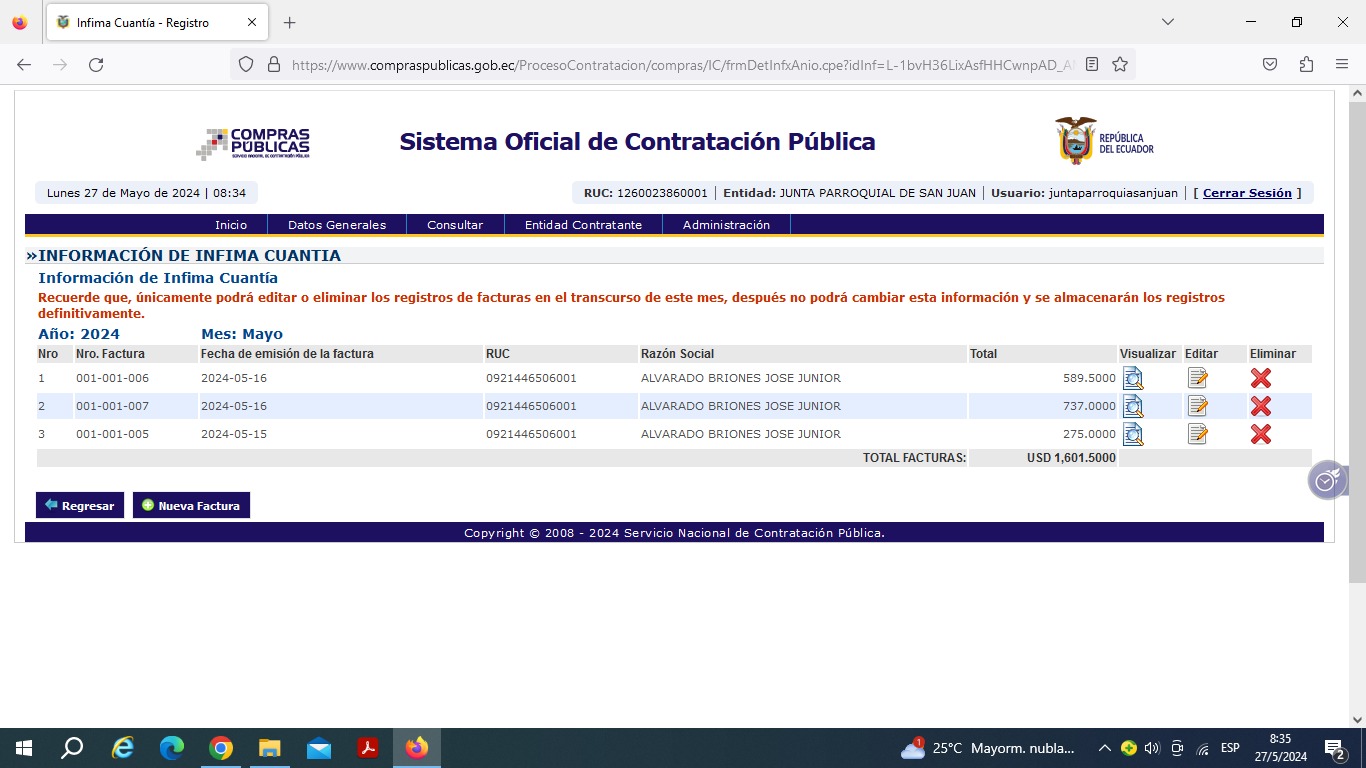
Task: Edit invoice 001-001-007 pencil icon
Action: 1197,406
